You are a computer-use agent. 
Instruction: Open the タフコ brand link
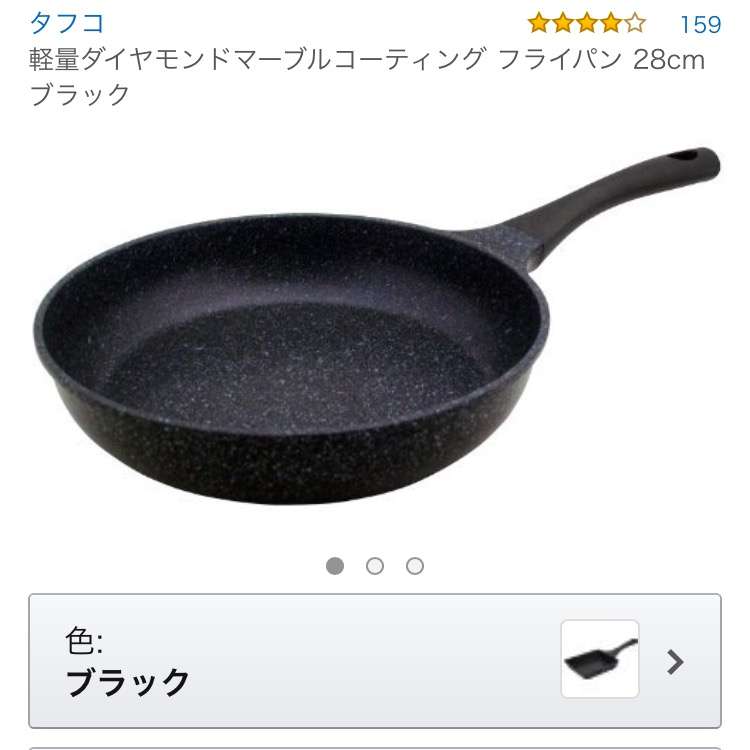(x=66, y=23)
